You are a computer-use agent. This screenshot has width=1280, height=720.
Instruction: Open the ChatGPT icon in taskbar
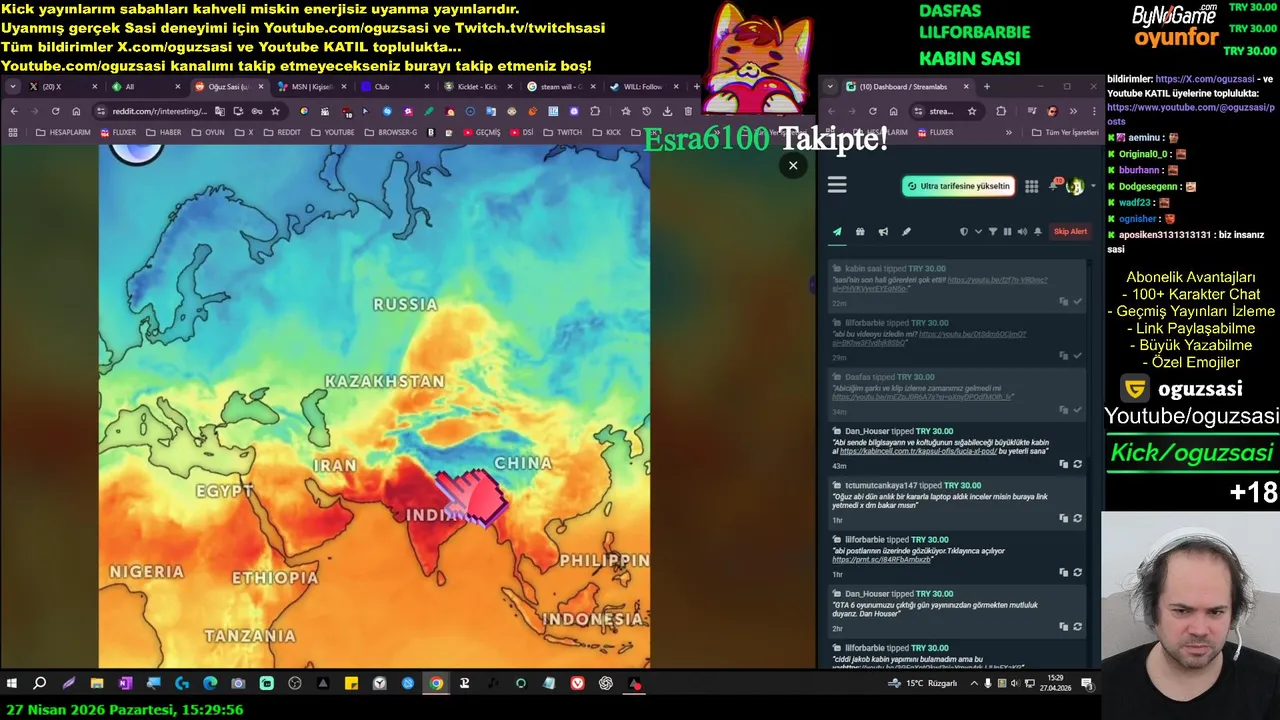(x=606, y=684)
